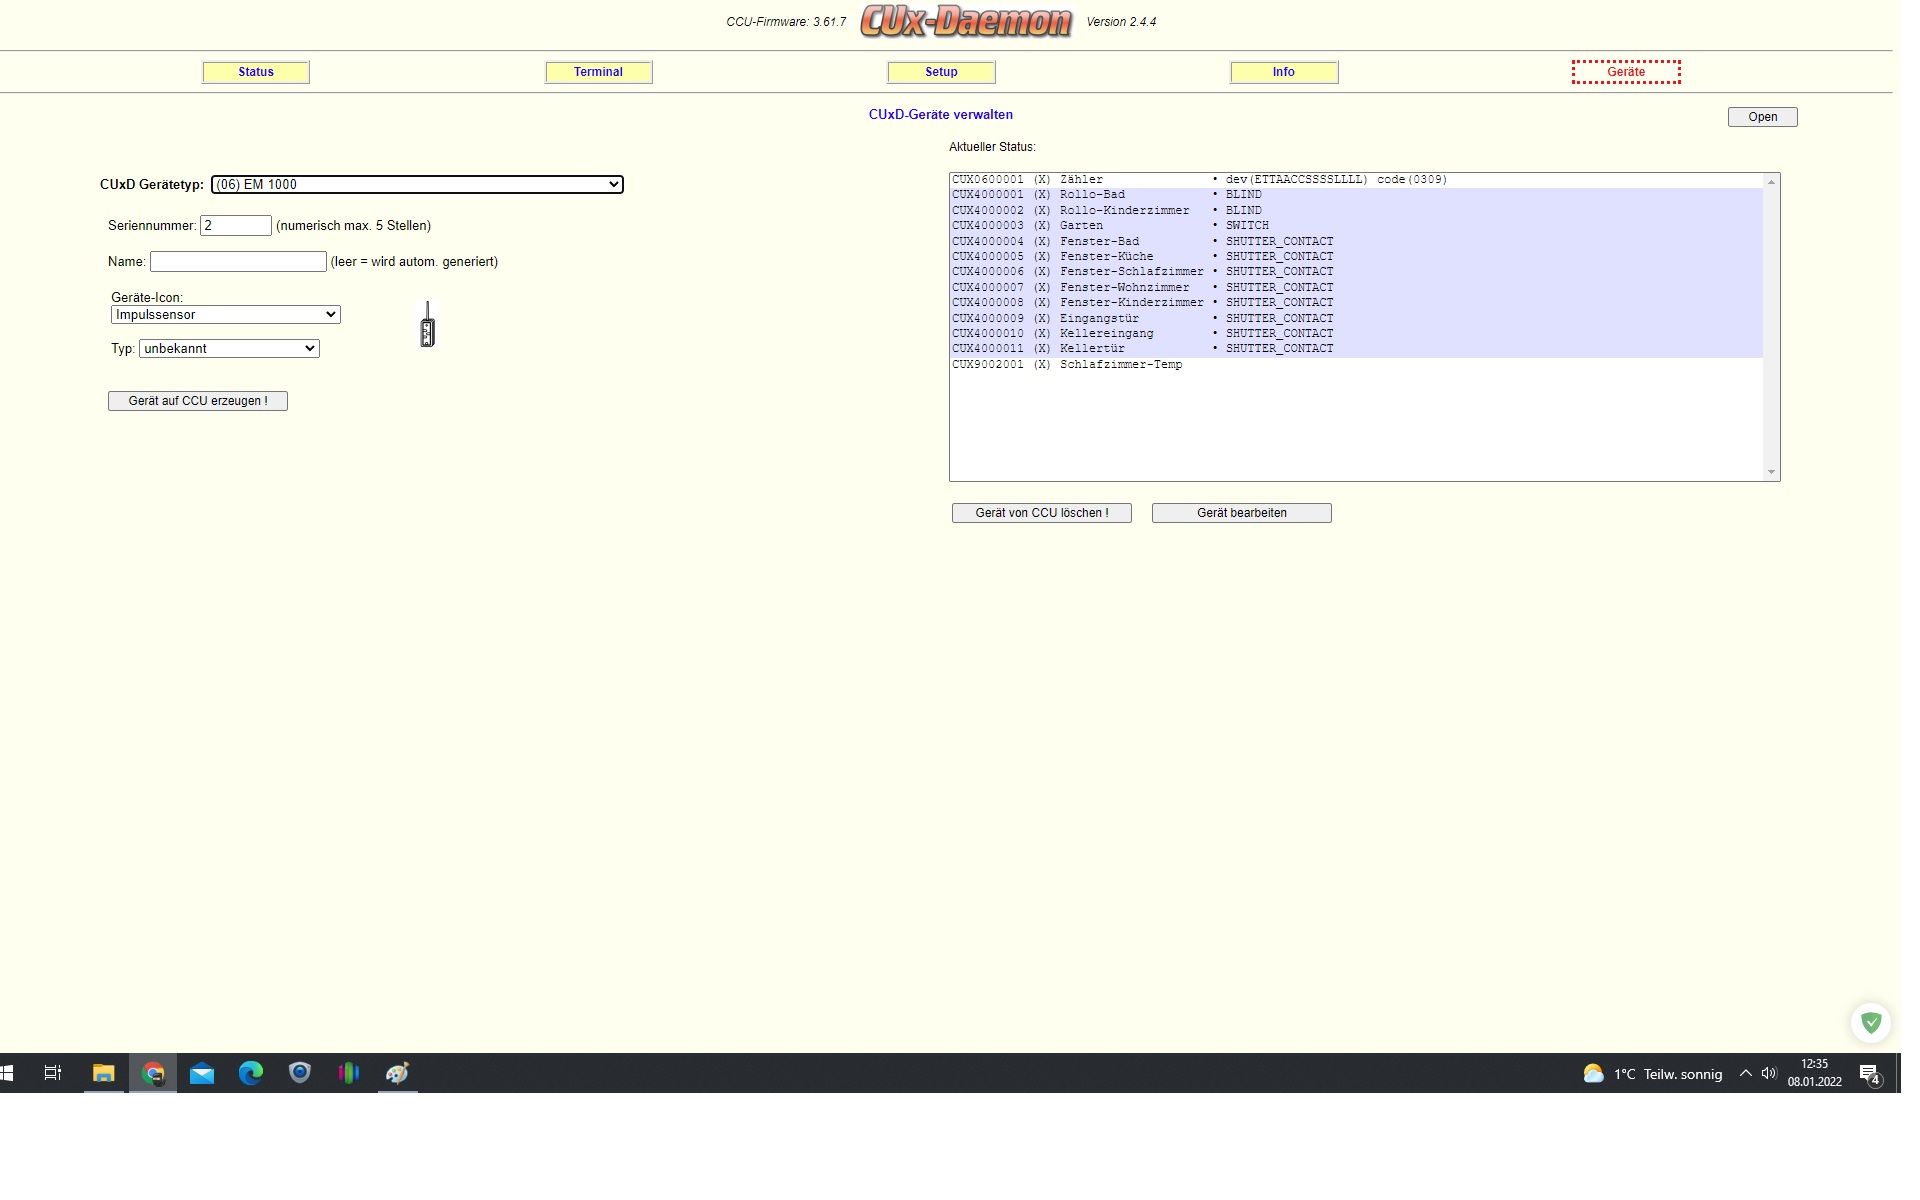This screenshot has height=1200, width=1920.
Task: Click the Task View taskbar icon
Action: point(53,1073)
